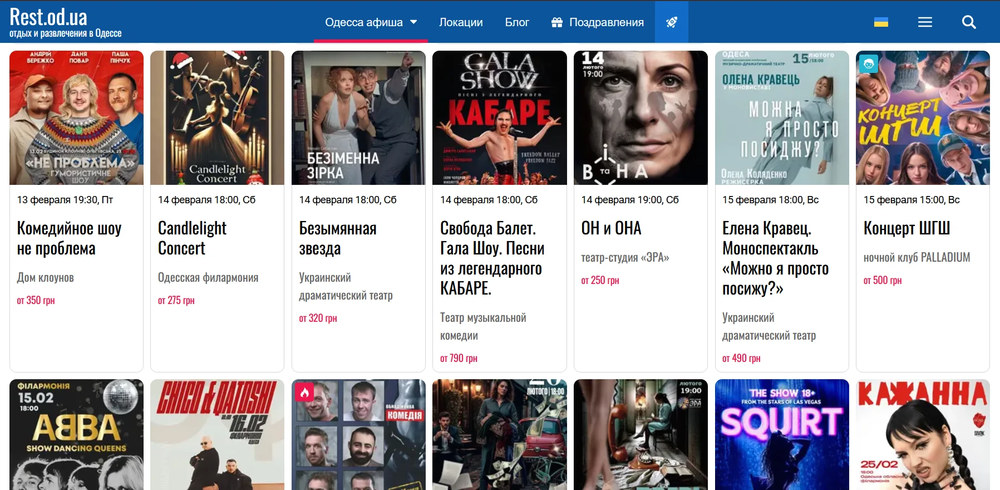
Task: Open the Локации menu item
Action: [460, 22]
